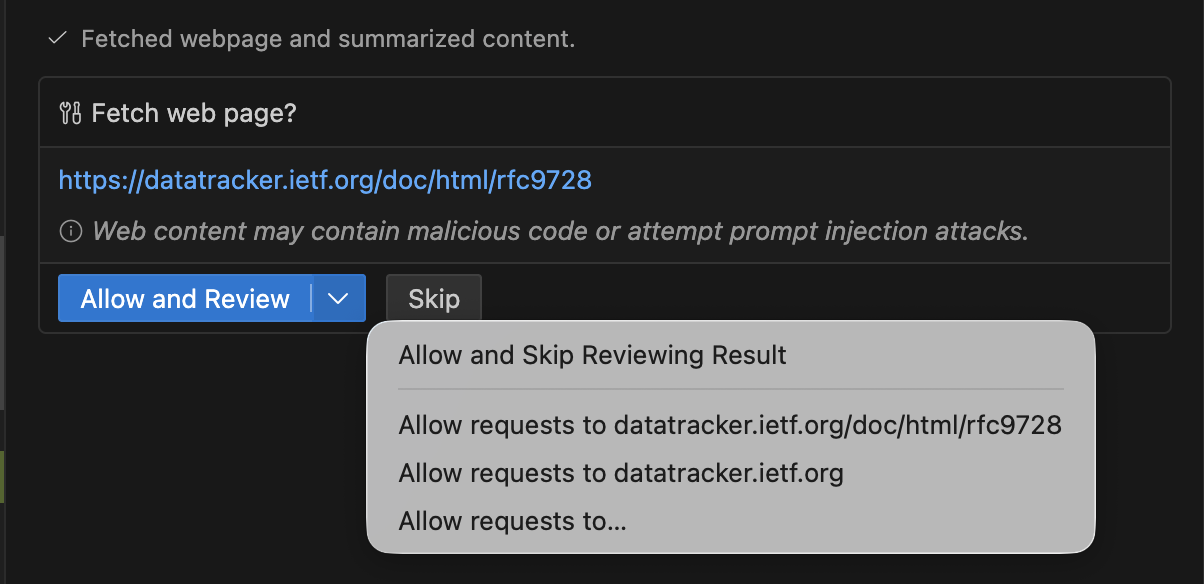The image size is (1204, 584).
Task: Click the checkmark beside "Fetched webpage and summarized content"
Action: [56, 39]
